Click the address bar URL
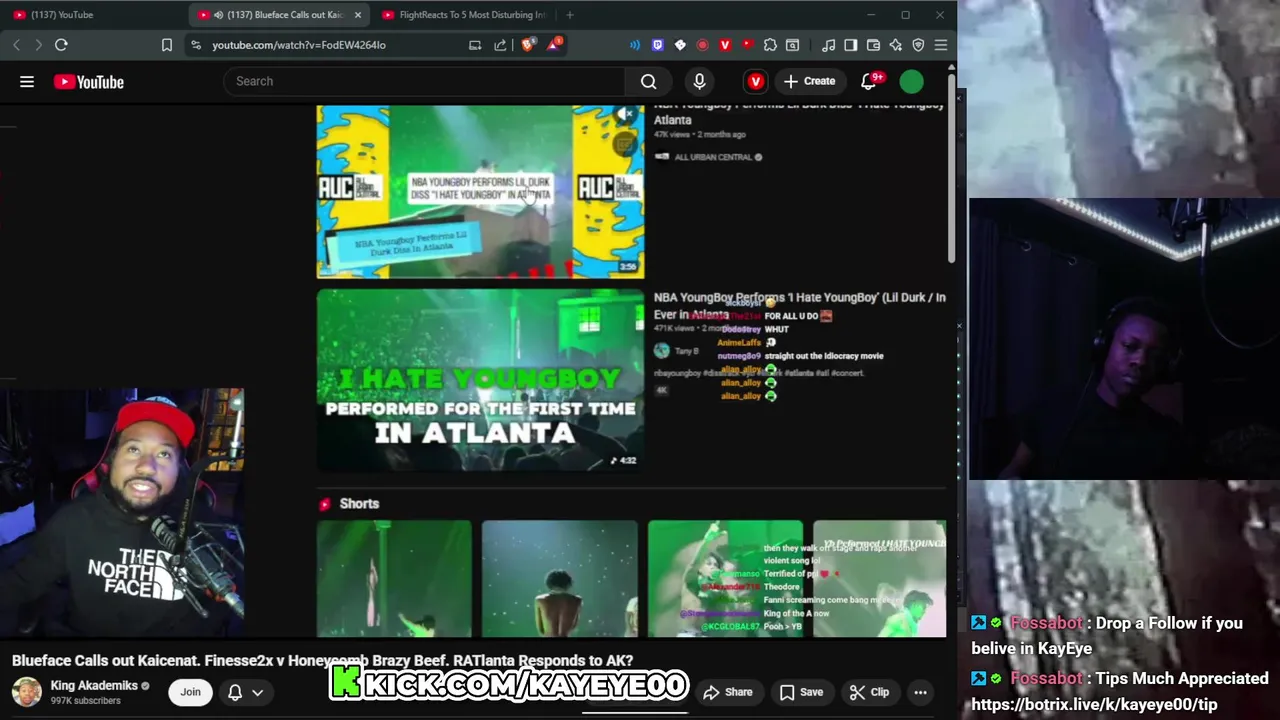Viewport: 1280px width, 720px height. tap(298, 45)
